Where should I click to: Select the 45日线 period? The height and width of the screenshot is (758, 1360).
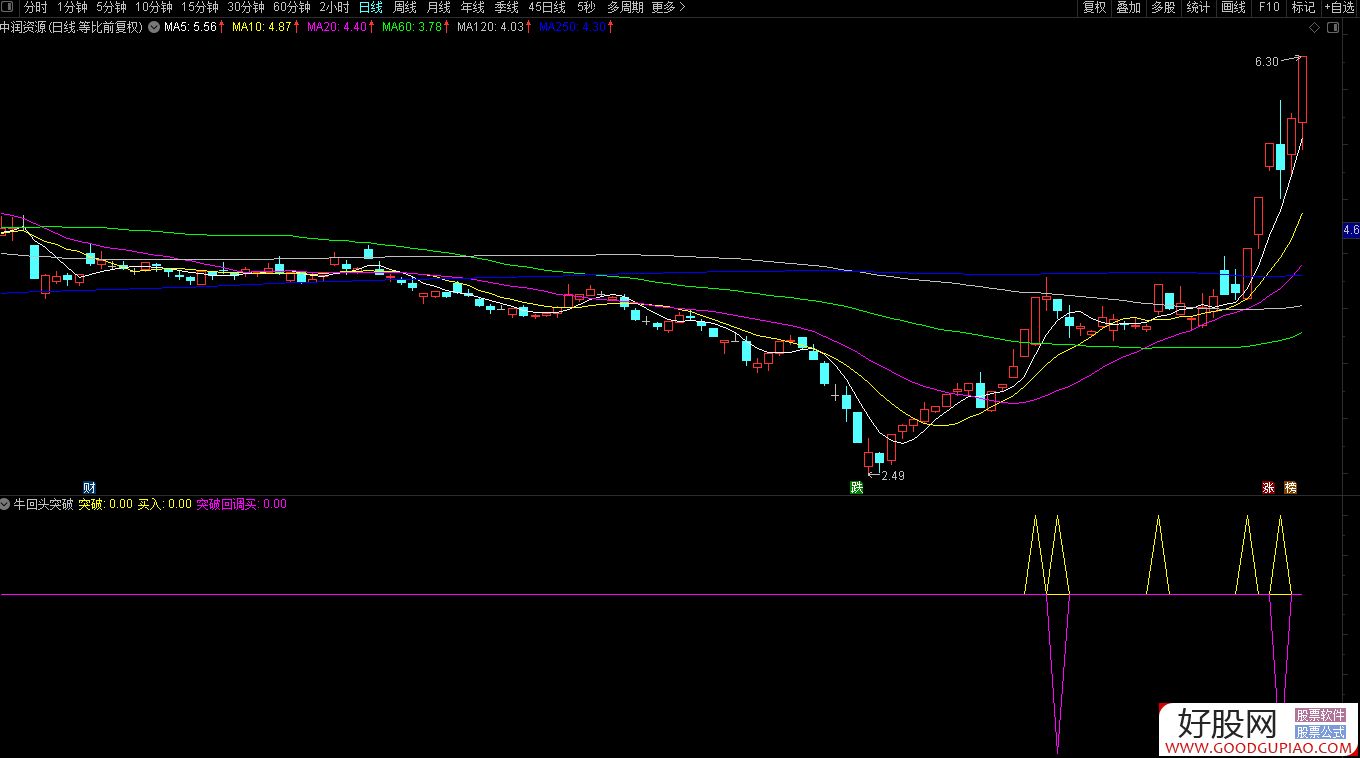tap(547, 7)
